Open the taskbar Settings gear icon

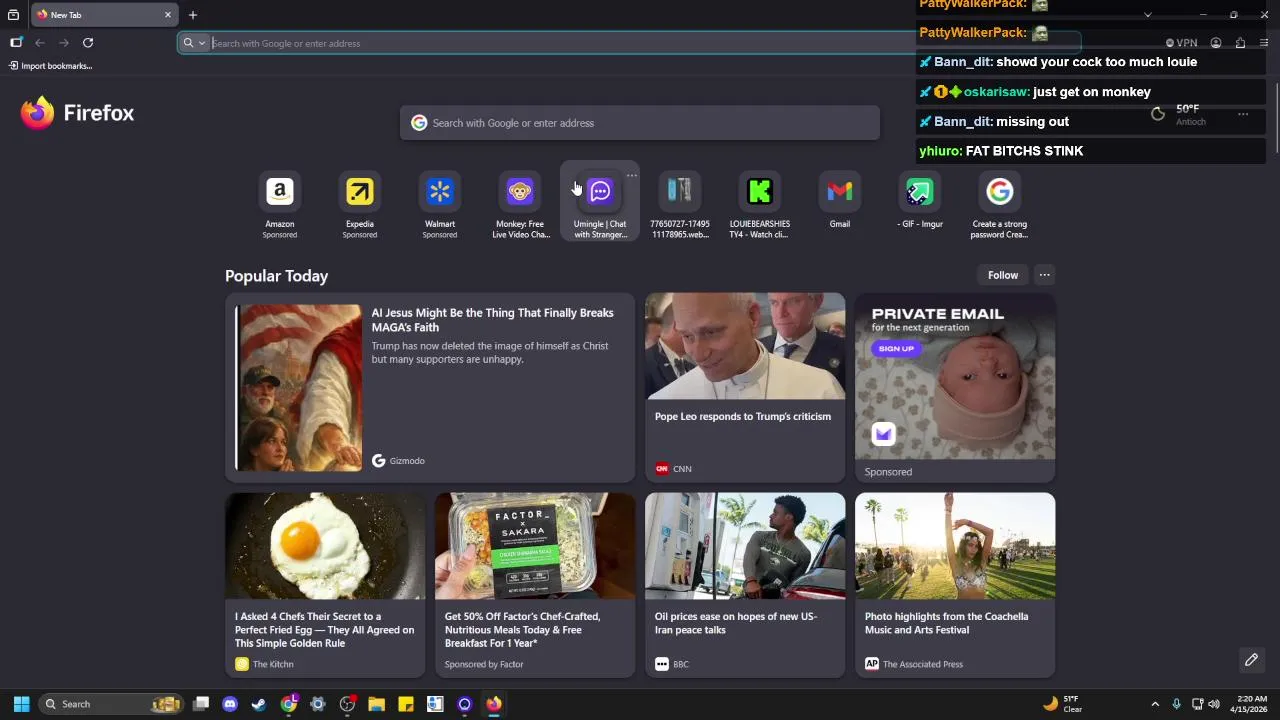point(318,704)
